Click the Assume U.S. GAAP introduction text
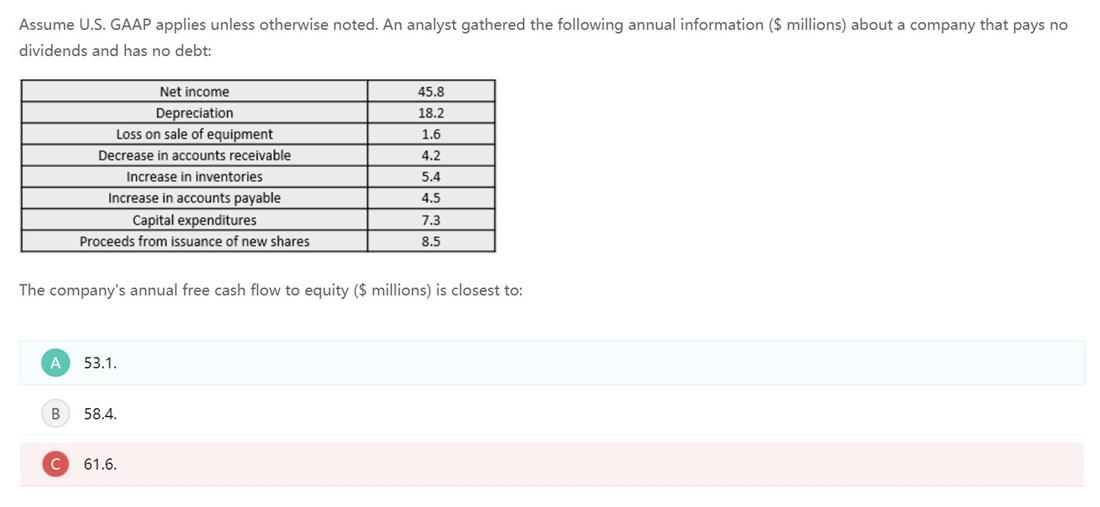Viewport: 1100px width, 507px height. (x=543, y=38)
